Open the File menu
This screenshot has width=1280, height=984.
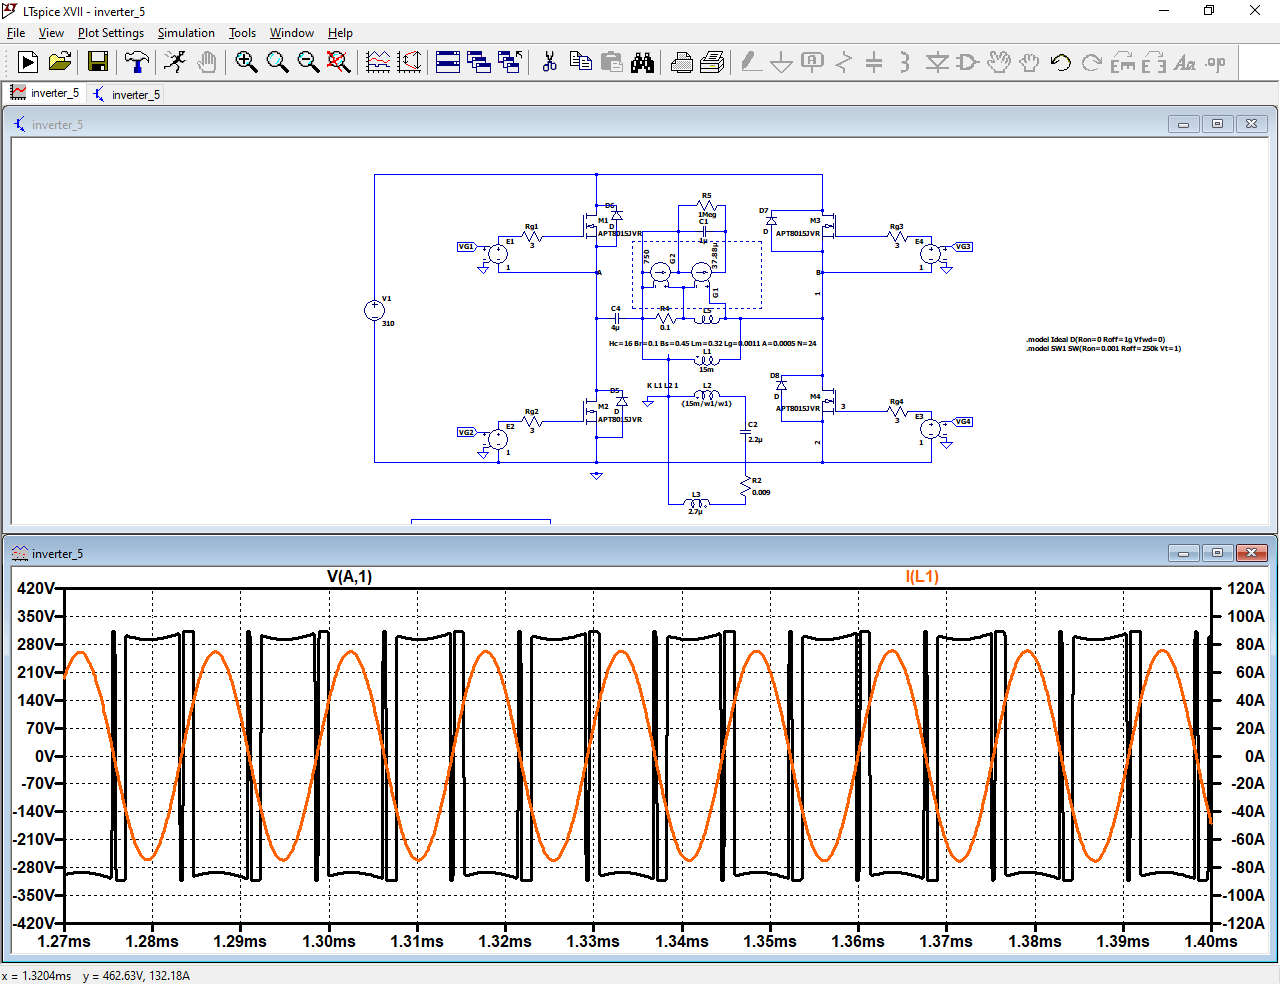click(16, 33)
